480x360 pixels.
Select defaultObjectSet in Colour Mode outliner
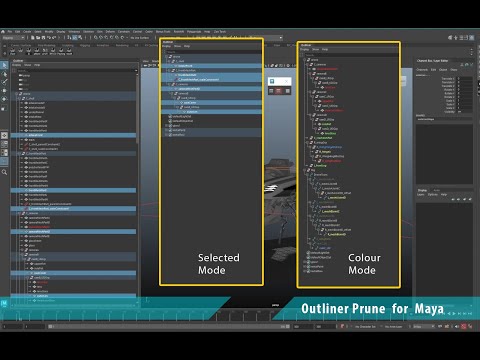coord(320,257)
